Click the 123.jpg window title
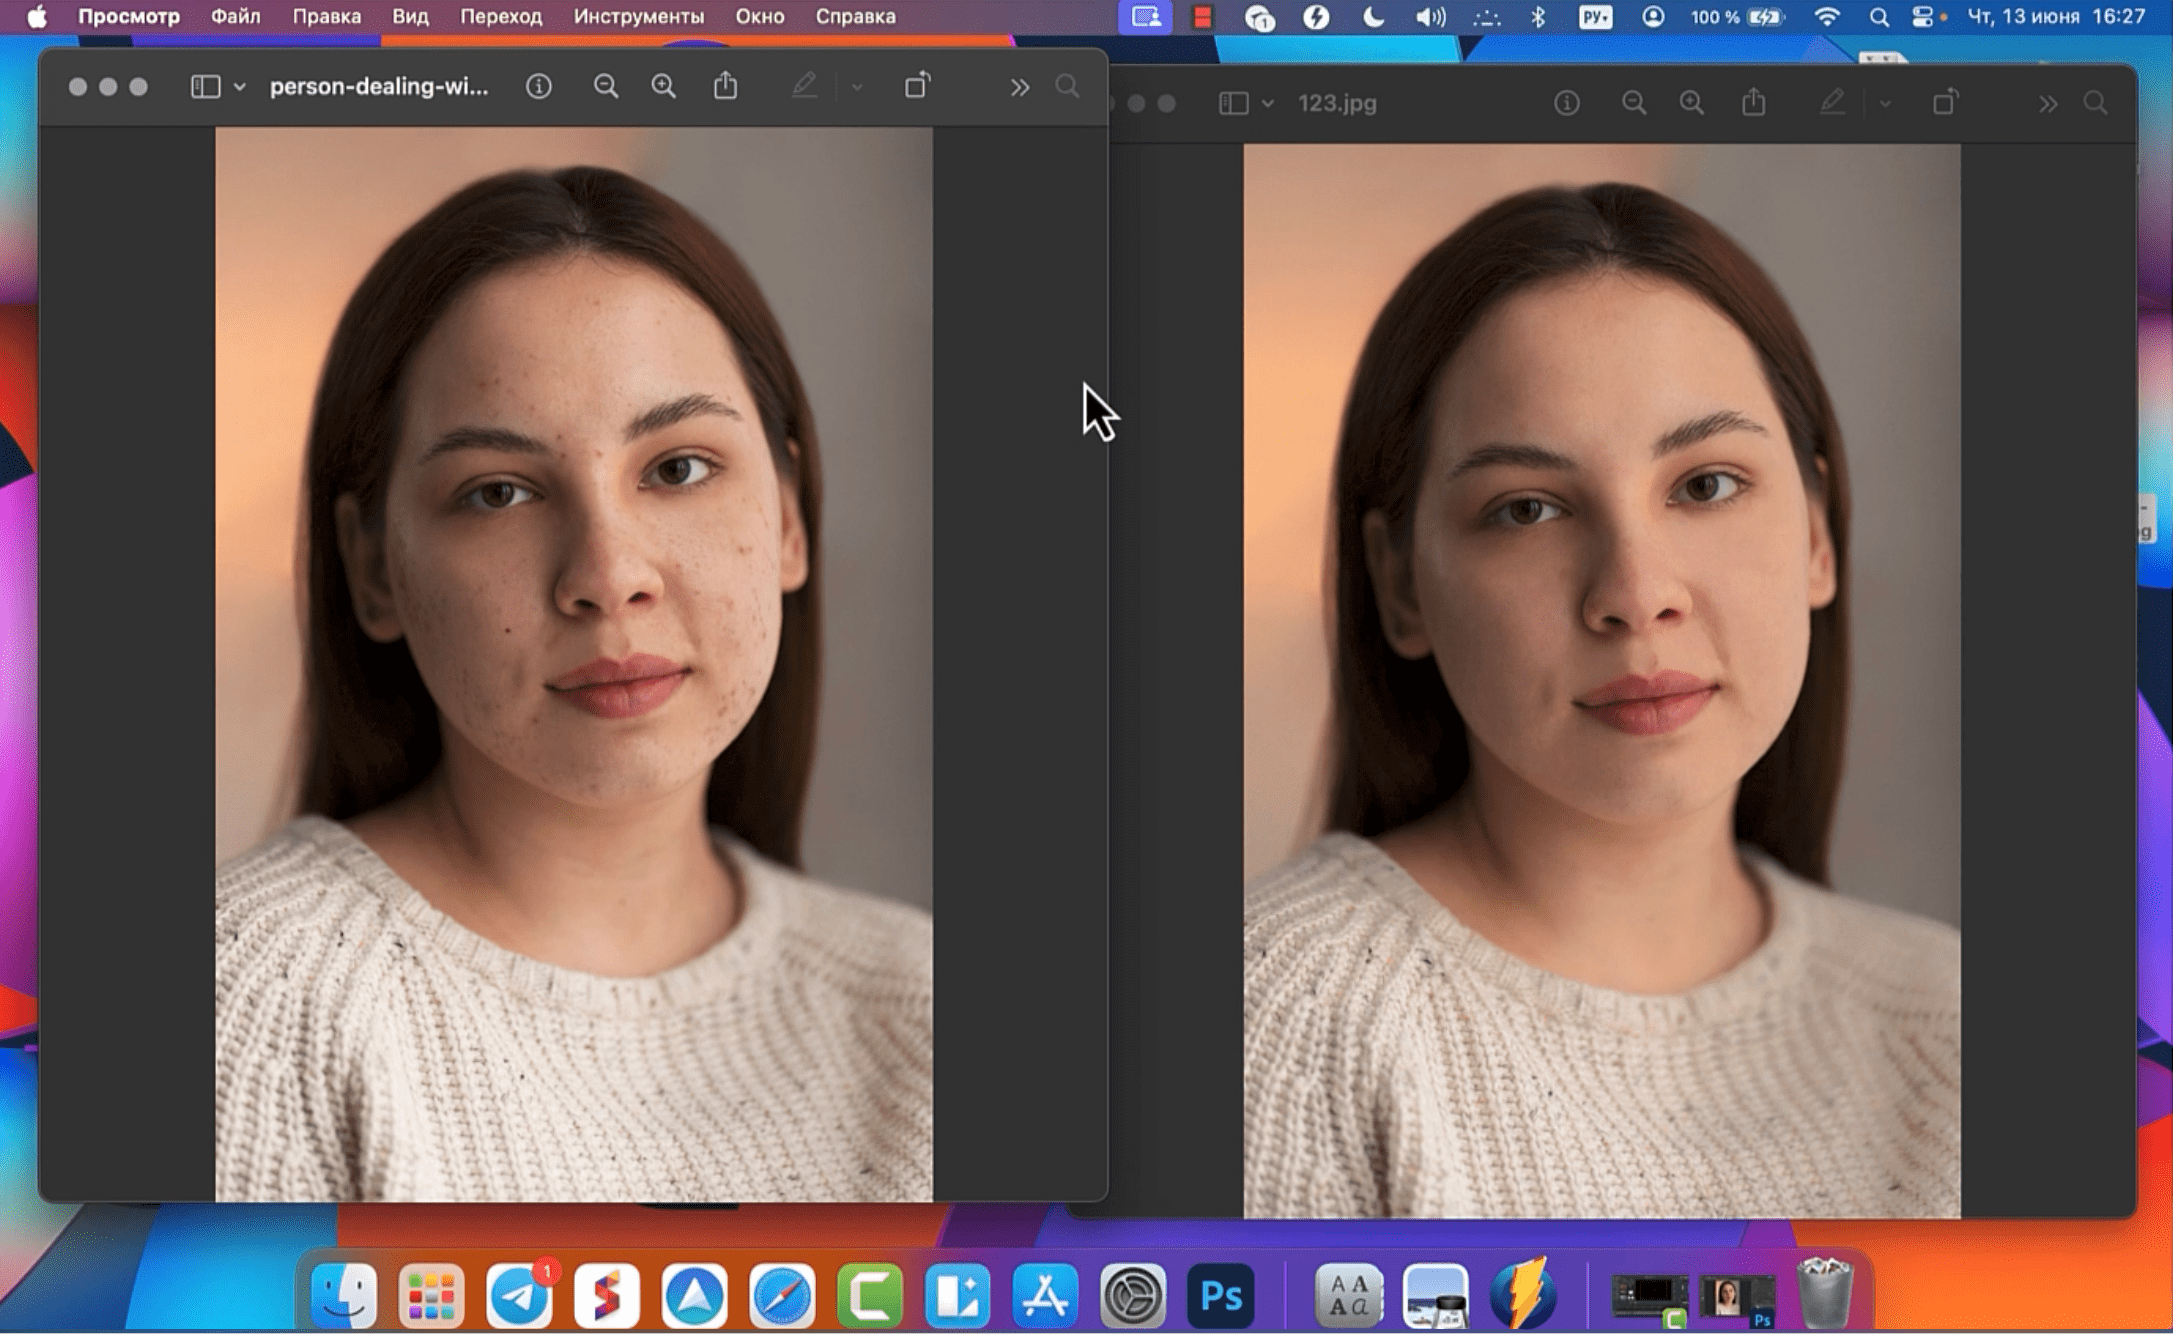Image resolution: width=2173 pixels, height=1334 pixels. (x=1337, y=103)
